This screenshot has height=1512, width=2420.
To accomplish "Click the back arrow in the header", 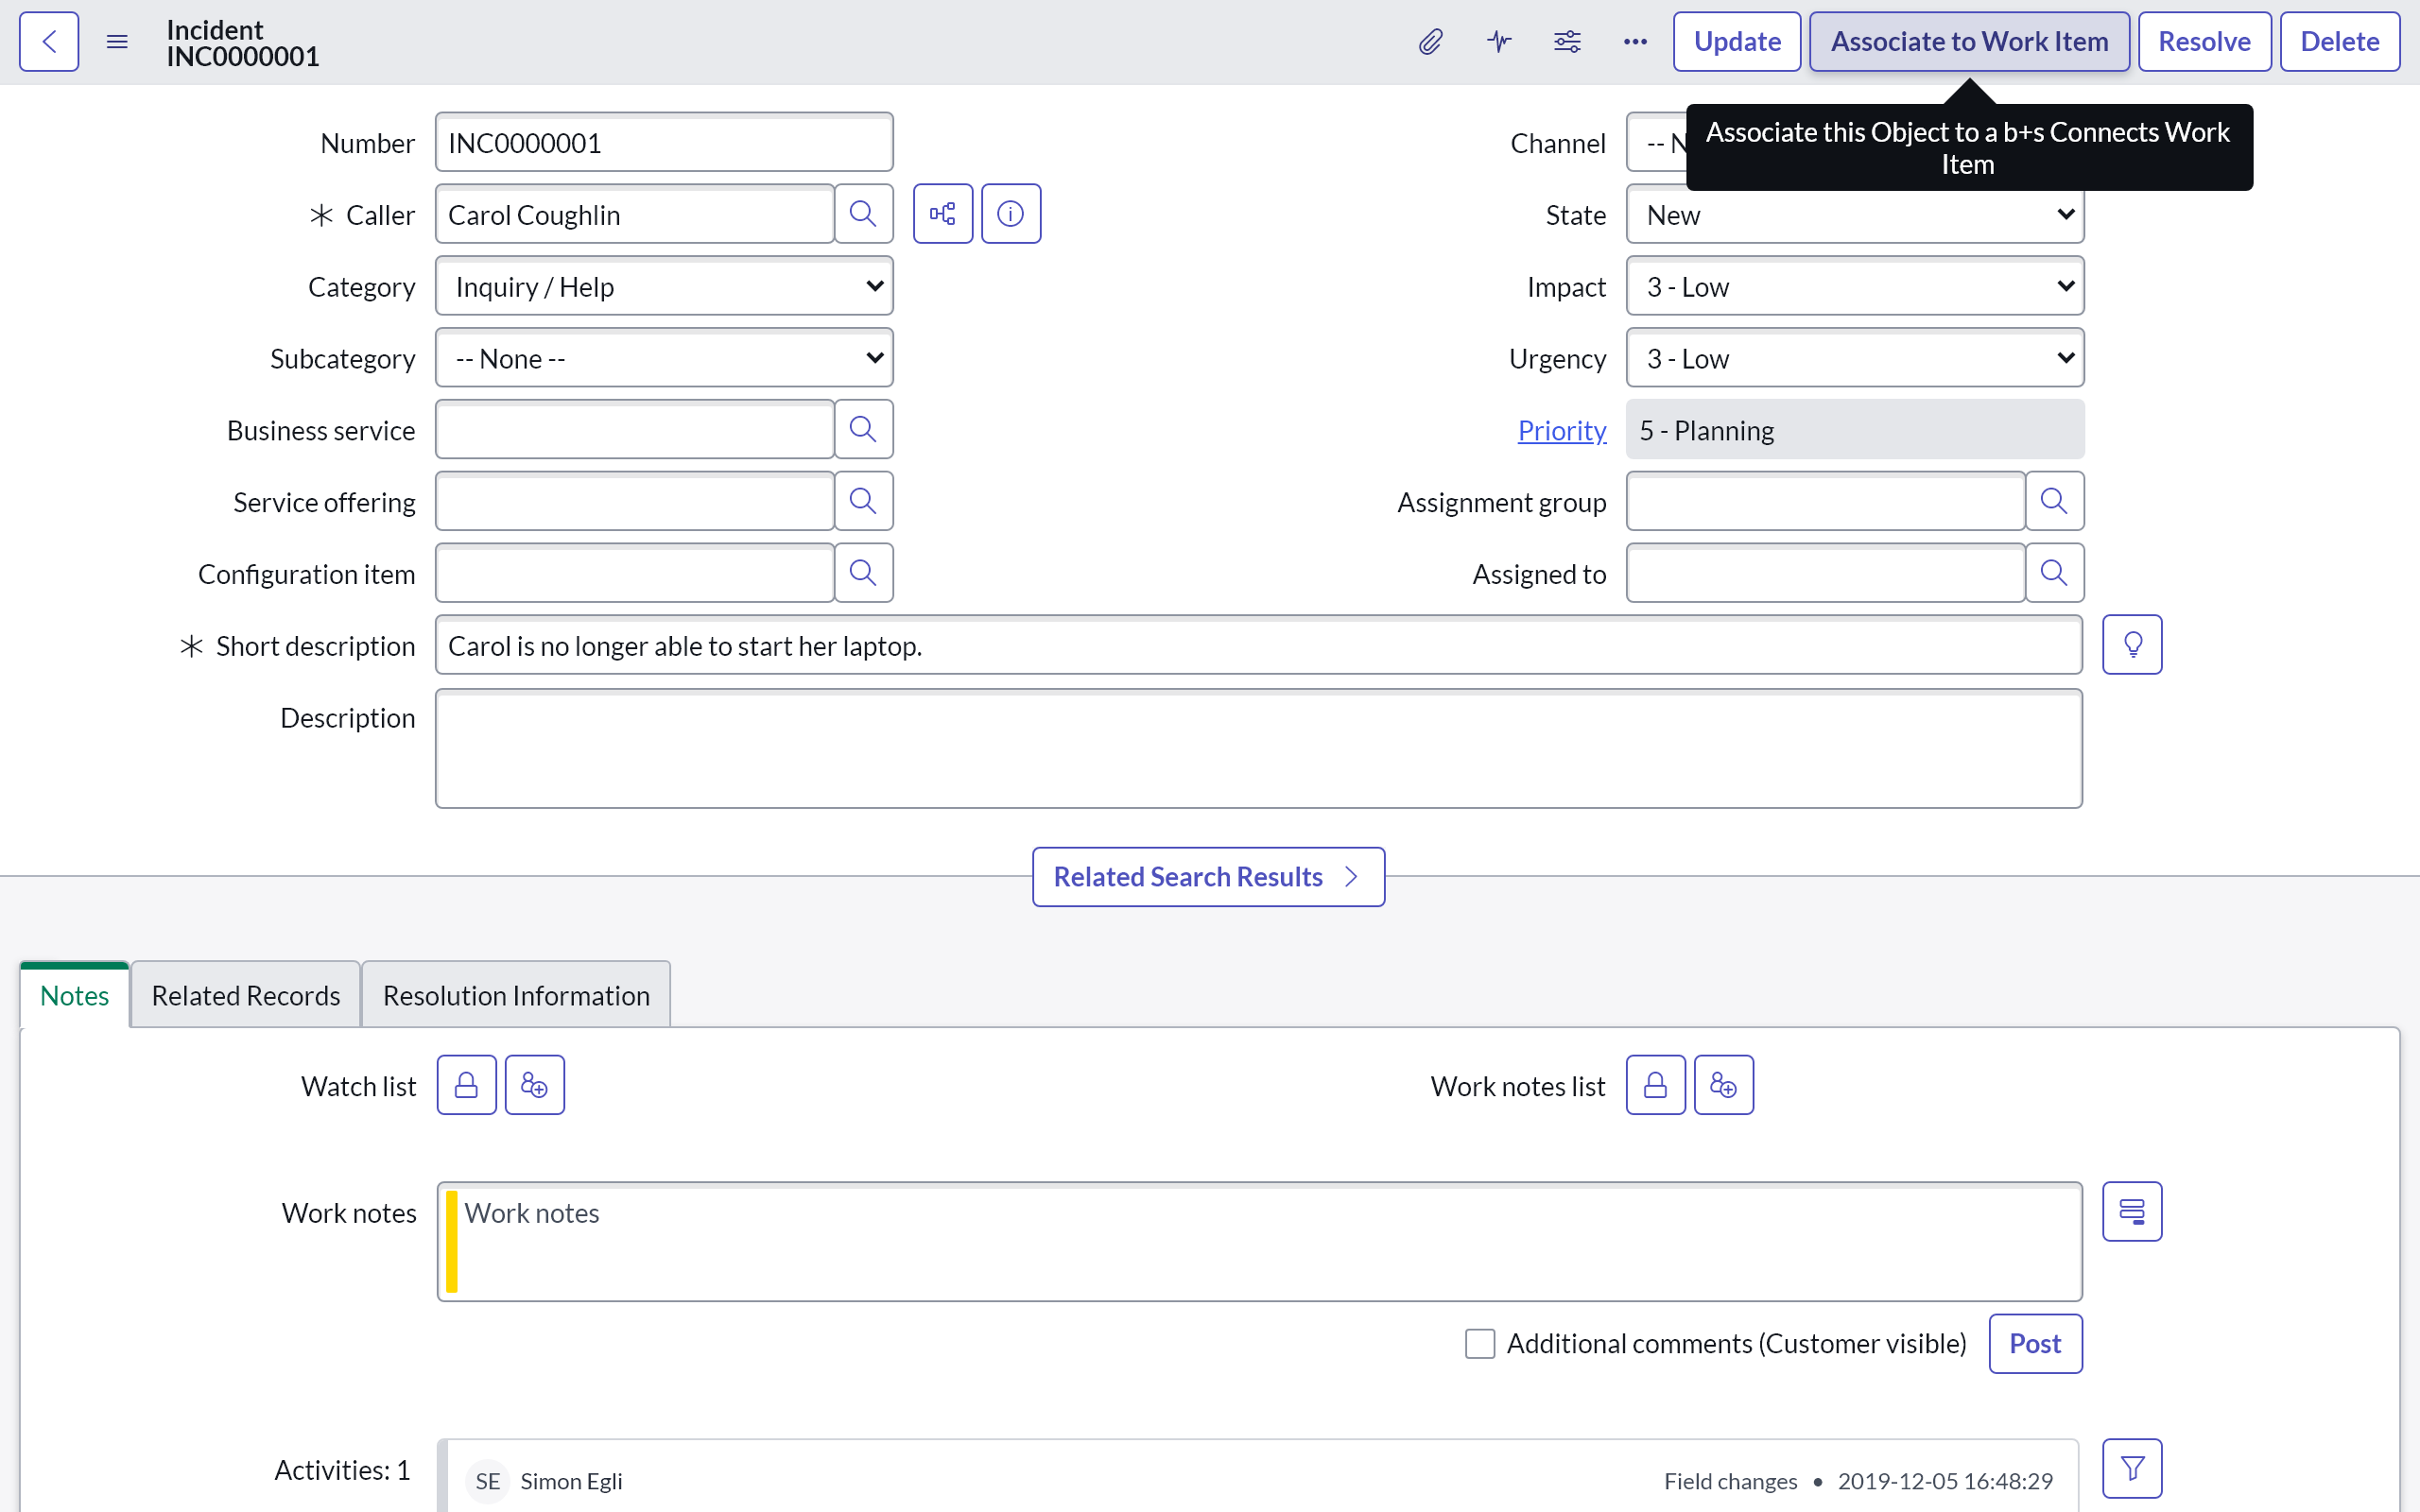I will pos(49,42).
